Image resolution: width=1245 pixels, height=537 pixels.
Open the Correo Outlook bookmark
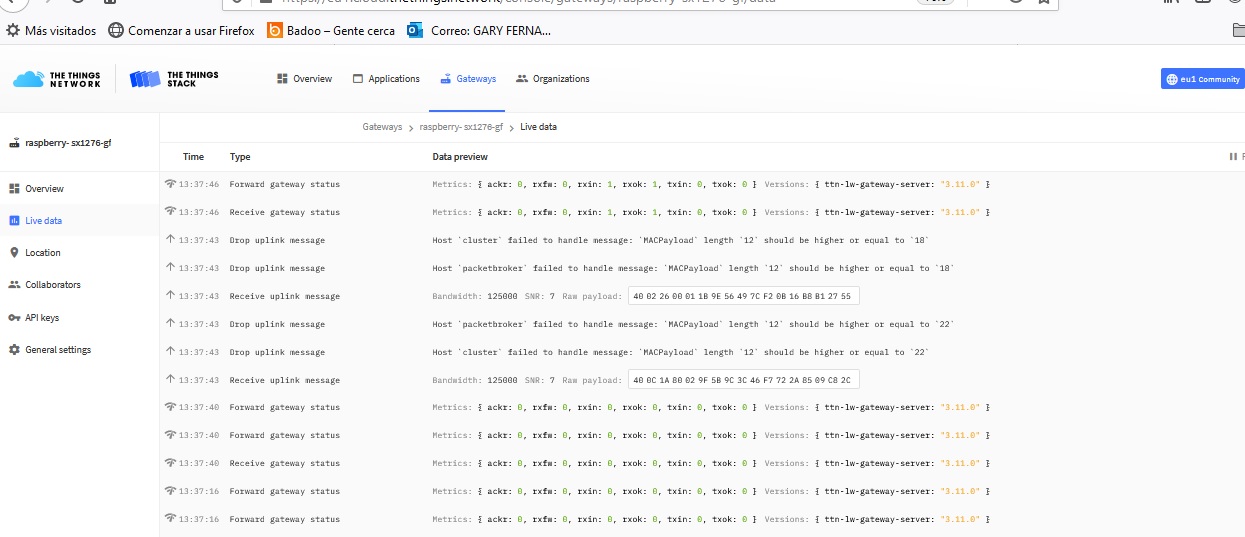(480, 31)
